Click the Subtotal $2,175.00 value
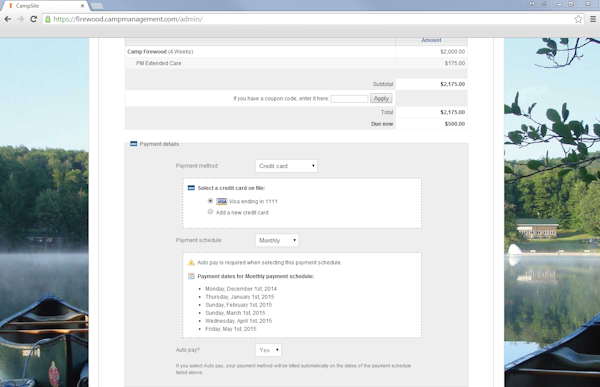The width and height of the screenshot is (600, 387). tap(452, 84)
